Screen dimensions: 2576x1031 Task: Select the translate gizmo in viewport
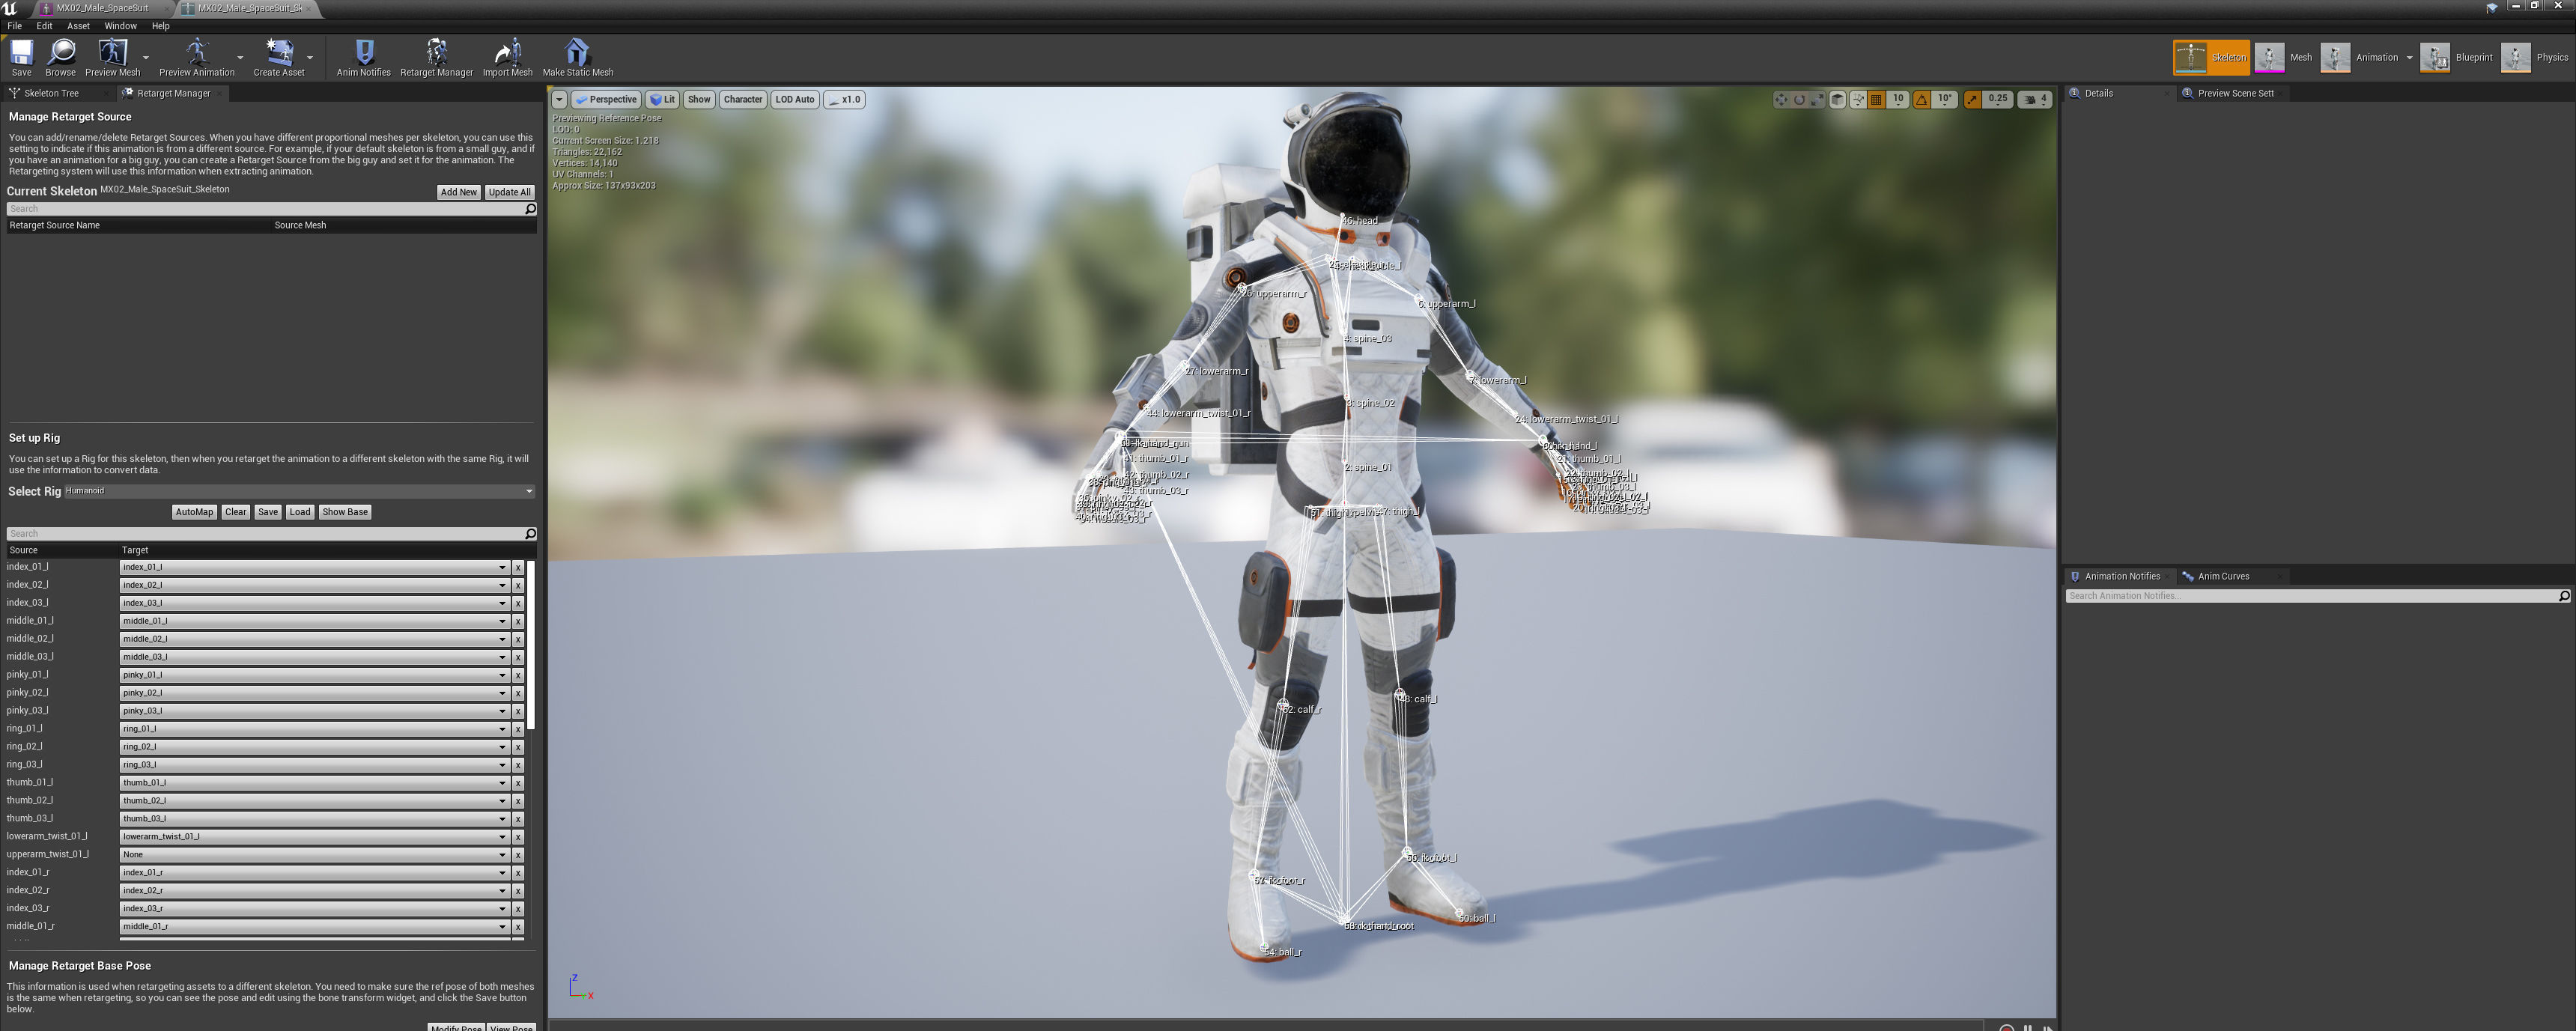tap(1781, 99)
